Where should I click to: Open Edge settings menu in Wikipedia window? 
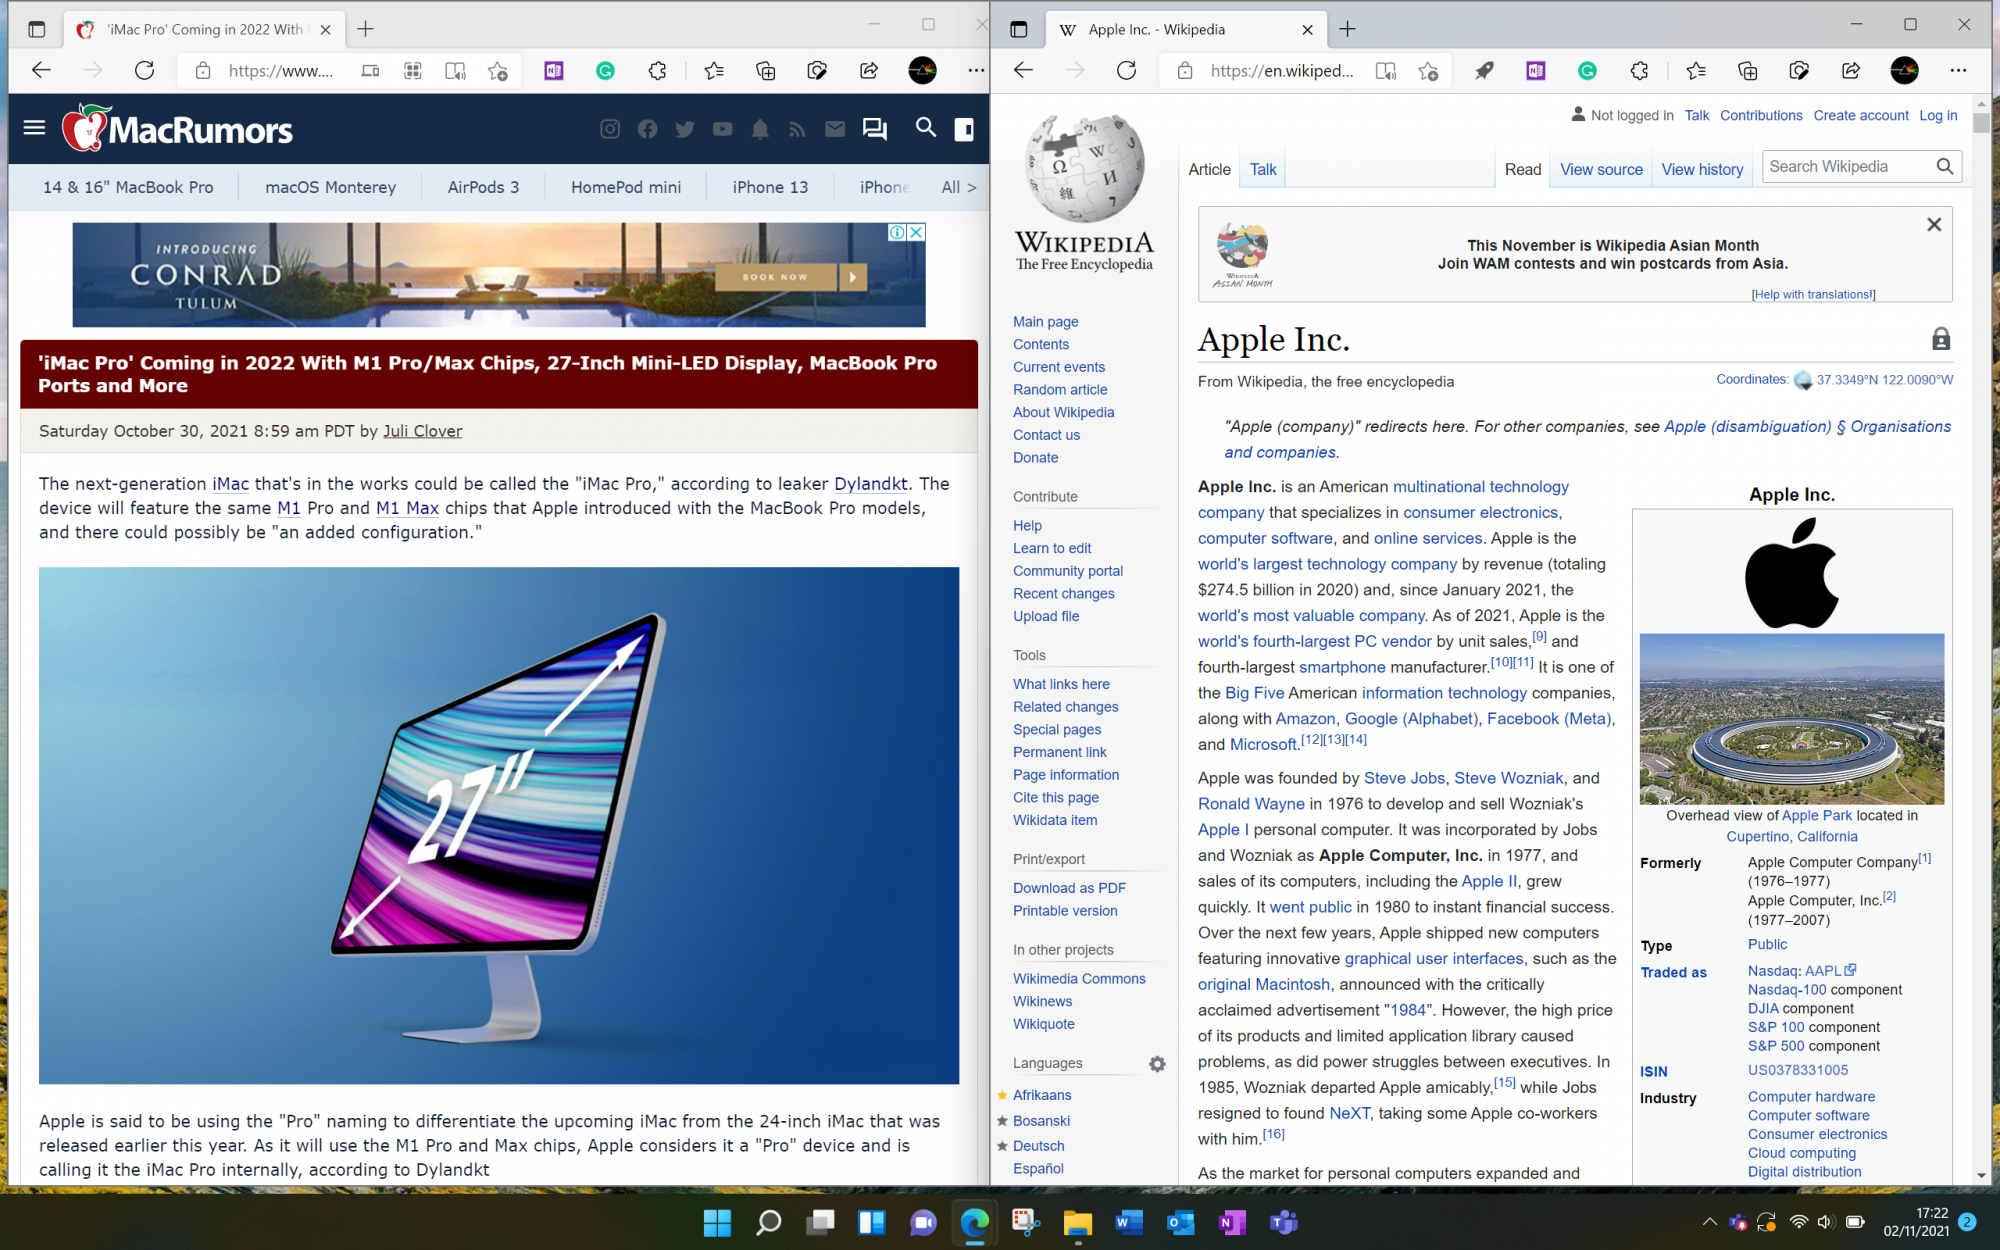[1958, 70]
